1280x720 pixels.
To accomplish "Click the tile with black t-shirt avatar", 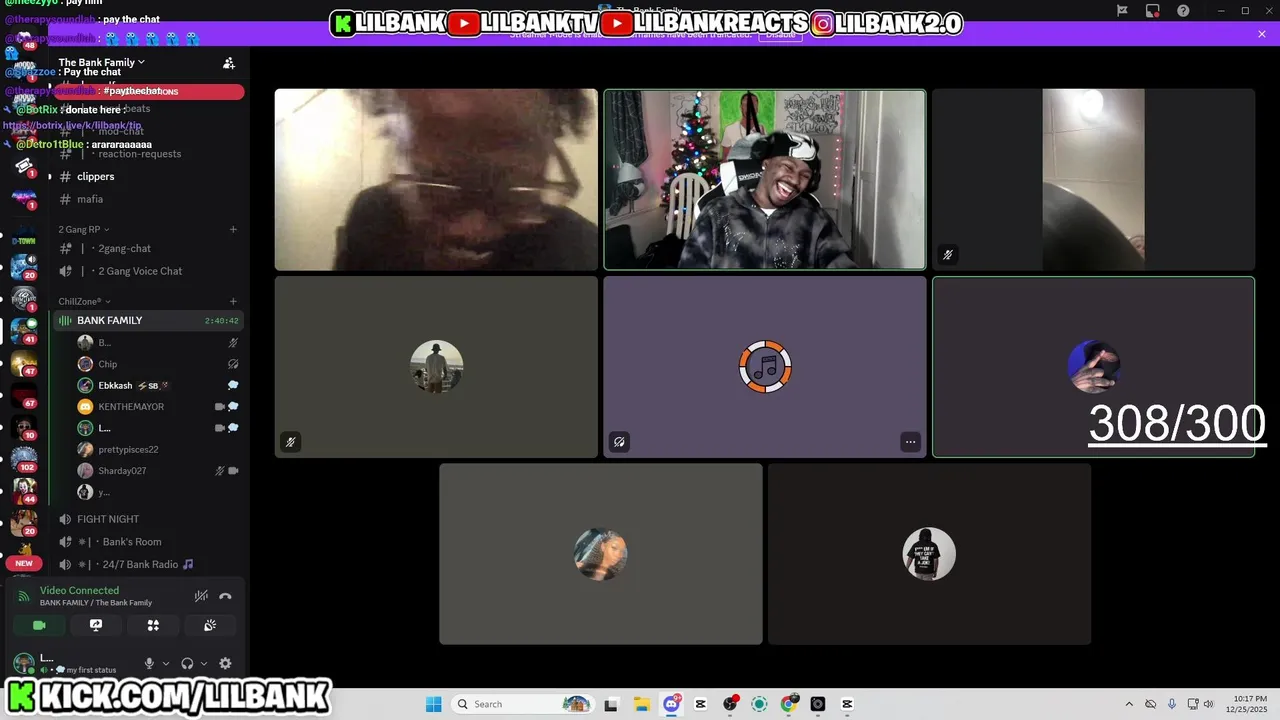I will pyautogui.click(x=929, y=554).
